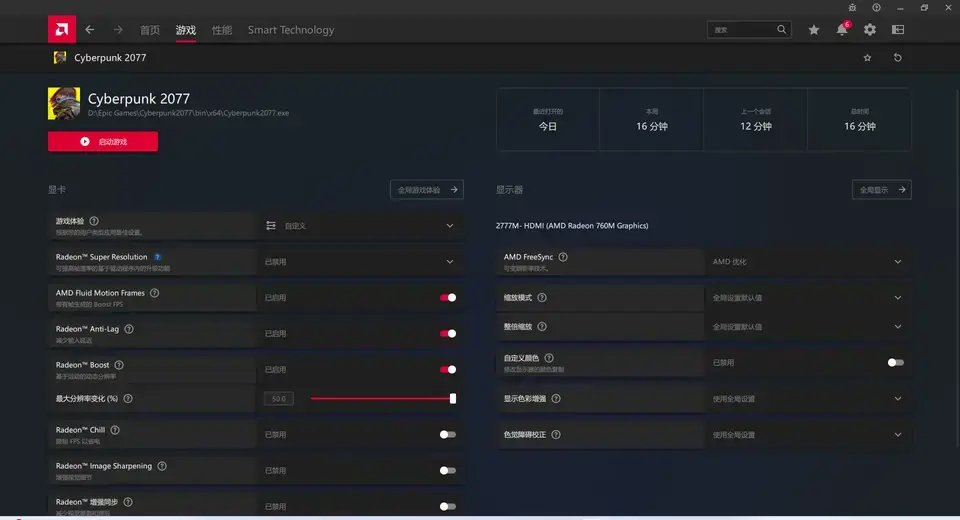Viewport: 960px width, 520px height.
Task: Open the help question-mark icon in title bar
Action: tap(877, 7)
